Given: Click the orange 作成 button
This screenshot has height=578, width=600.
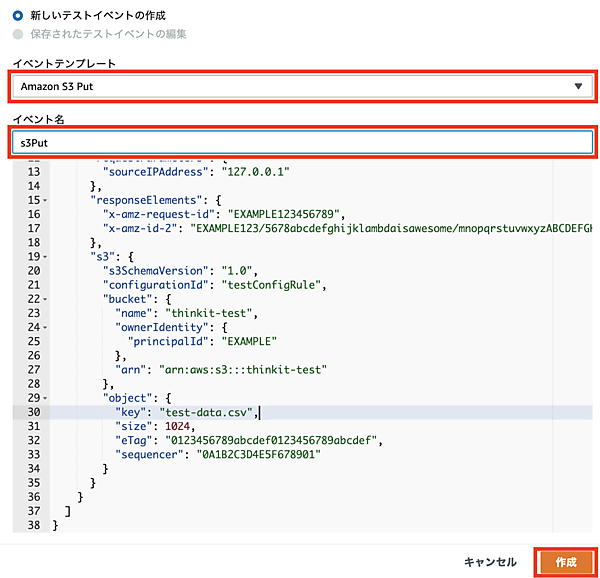Looking at the screenshot, I should coord(565,562).
